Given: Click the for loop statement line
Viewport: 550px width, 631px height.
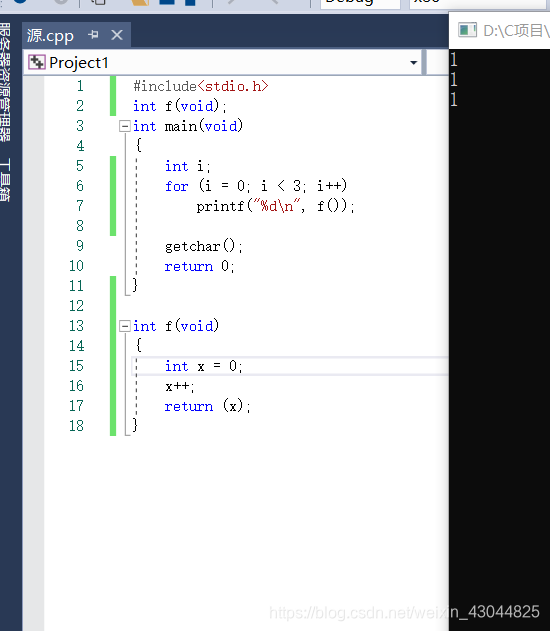Looking at the screenshot, I should coord(256,186).
